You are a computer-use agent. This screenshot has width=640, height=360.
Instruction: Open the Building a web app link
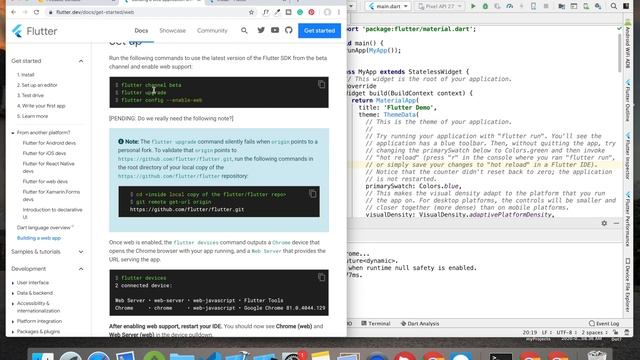coord(39,238)
